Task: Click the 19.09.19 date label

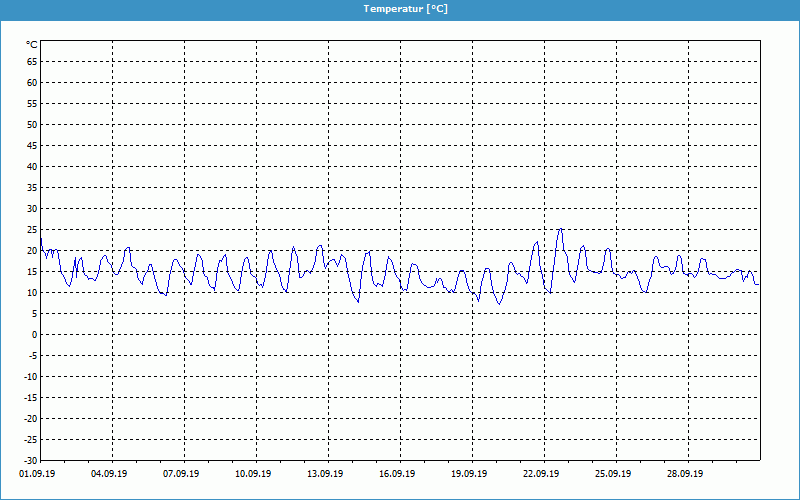Action: (x=470, y=474)
